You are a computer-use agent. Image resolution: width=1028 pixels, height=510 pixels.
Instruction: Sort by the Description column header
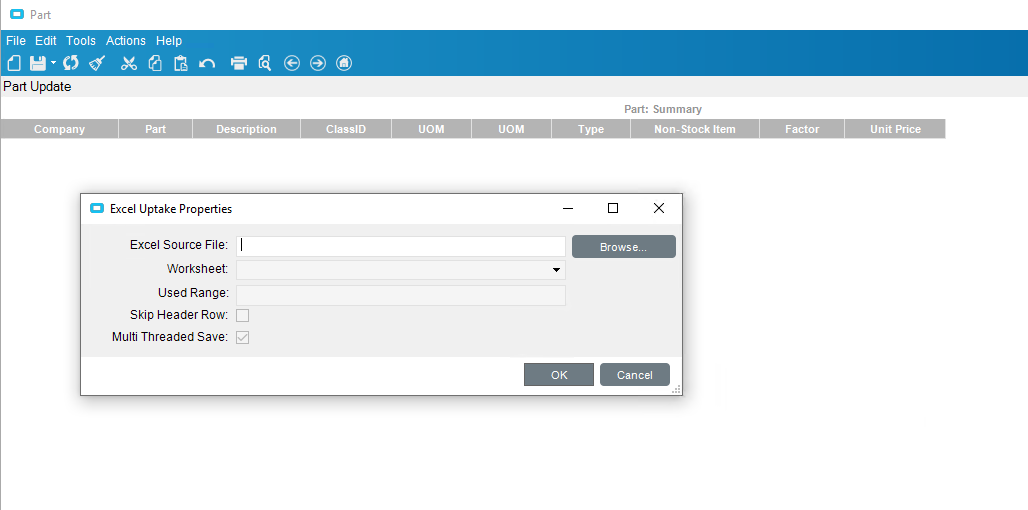click(247, 129)
